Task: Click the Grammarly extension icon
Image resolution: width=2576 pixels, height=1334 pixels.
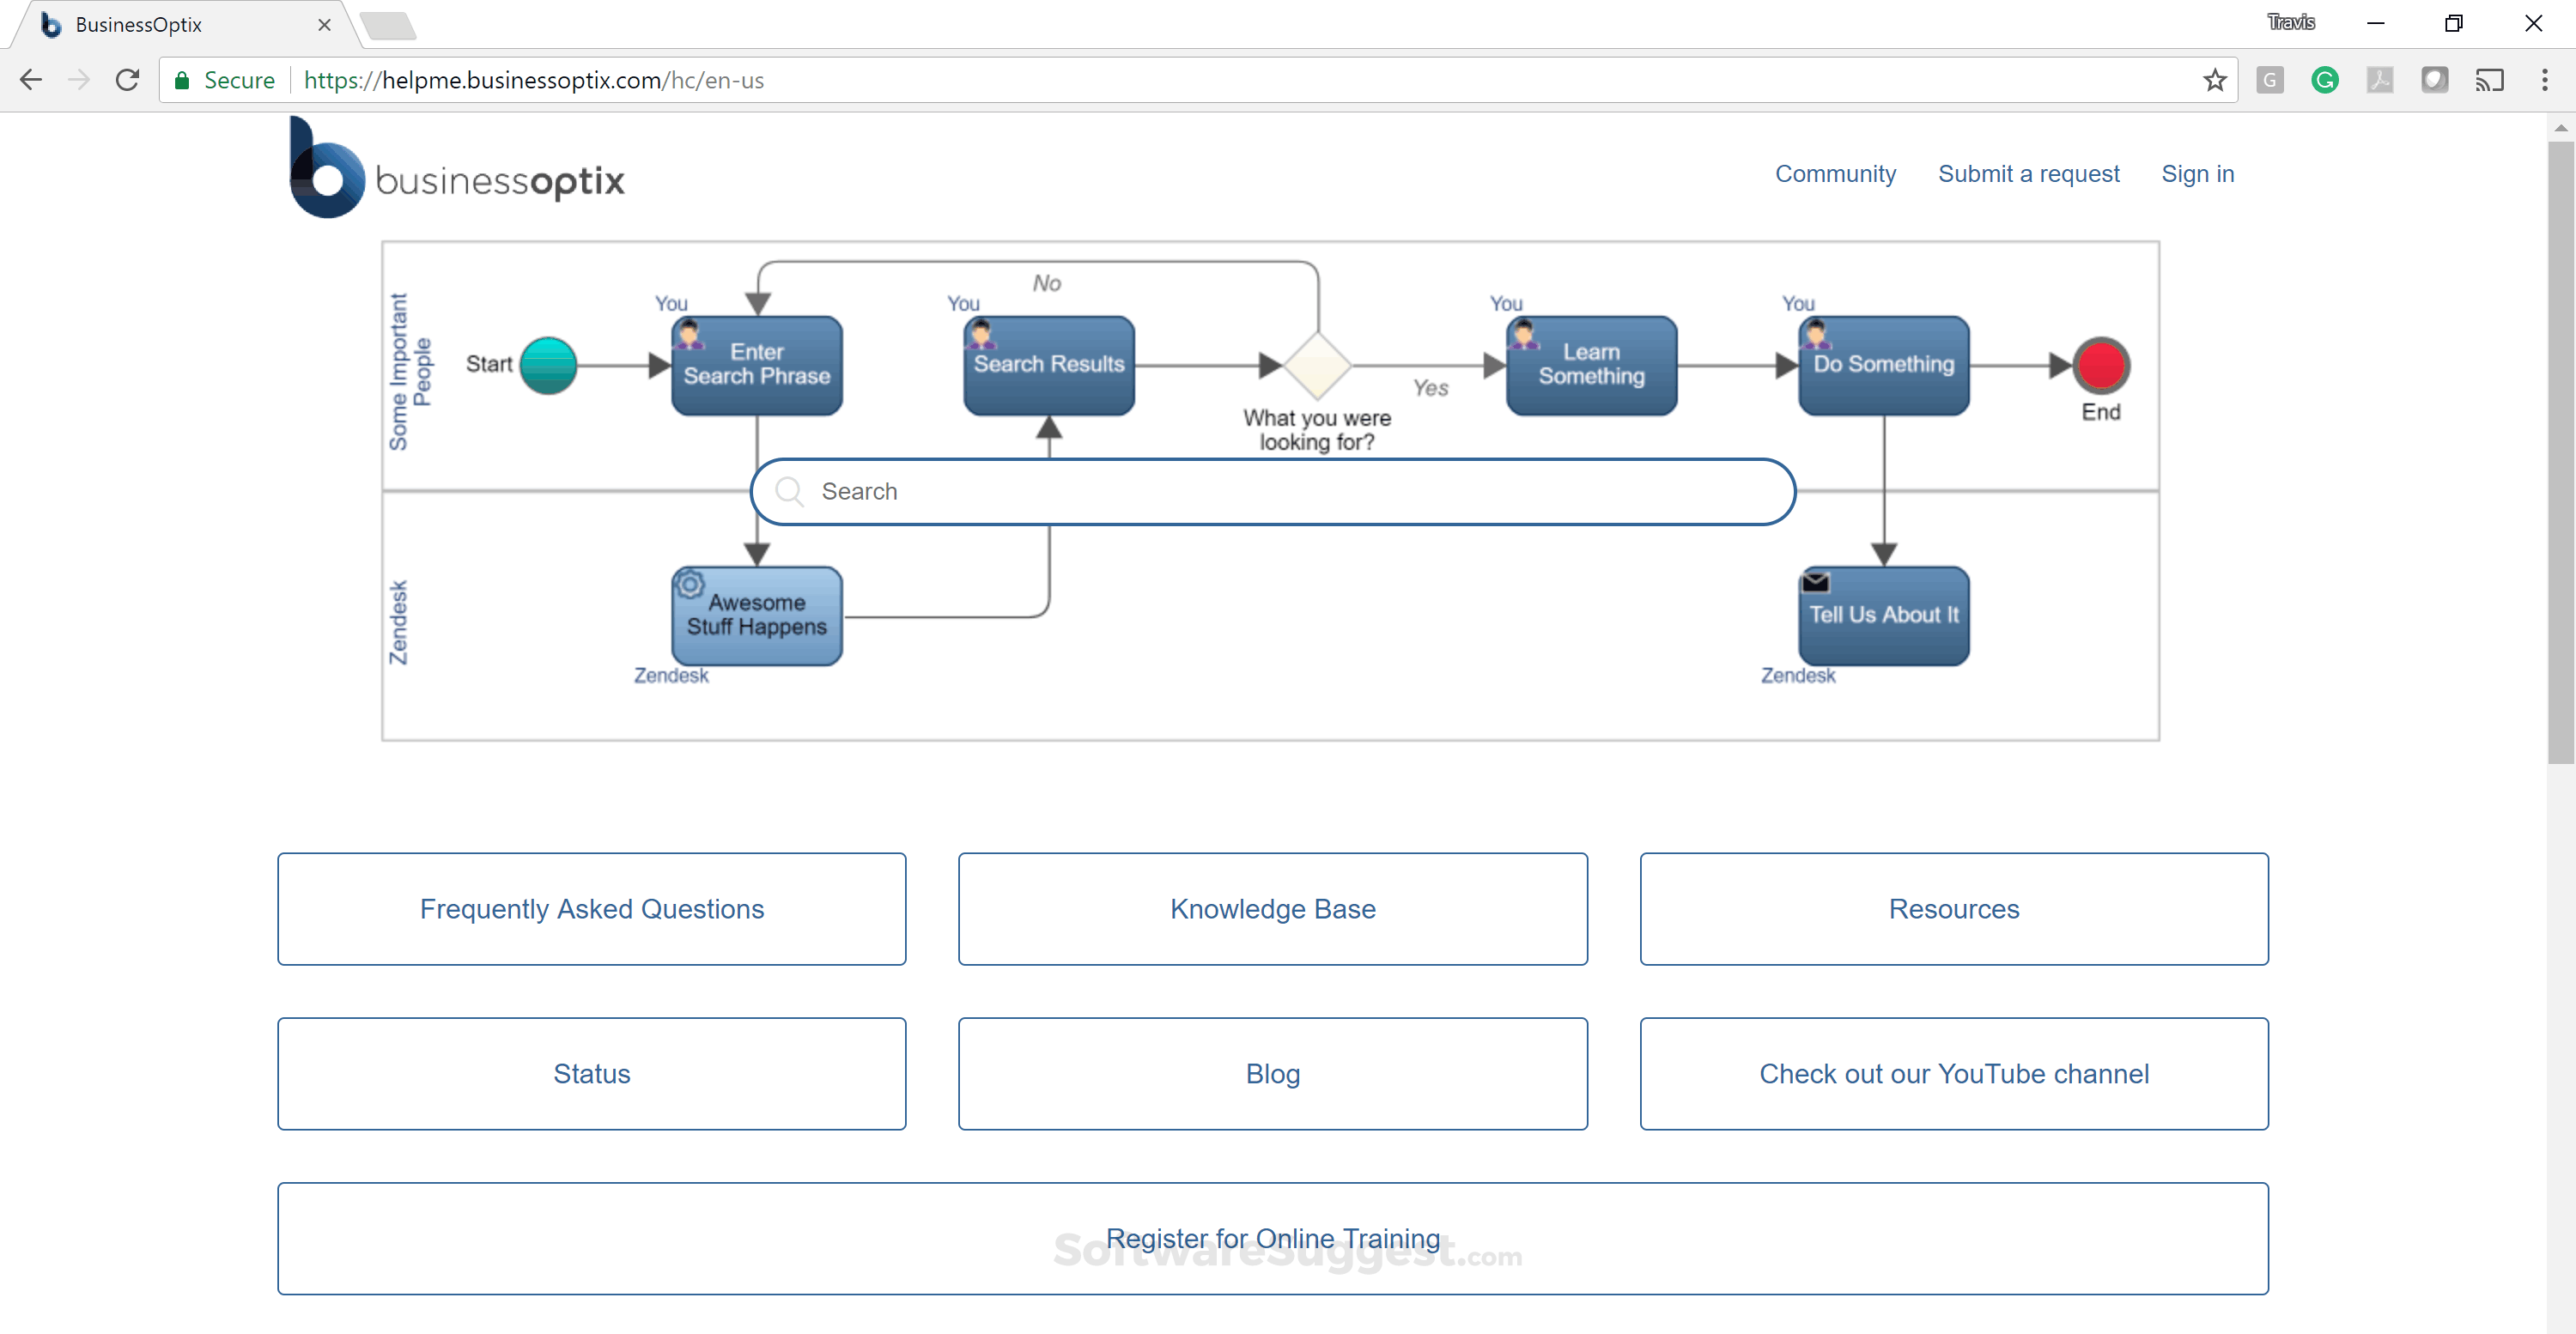Action: pos(2325,80)
